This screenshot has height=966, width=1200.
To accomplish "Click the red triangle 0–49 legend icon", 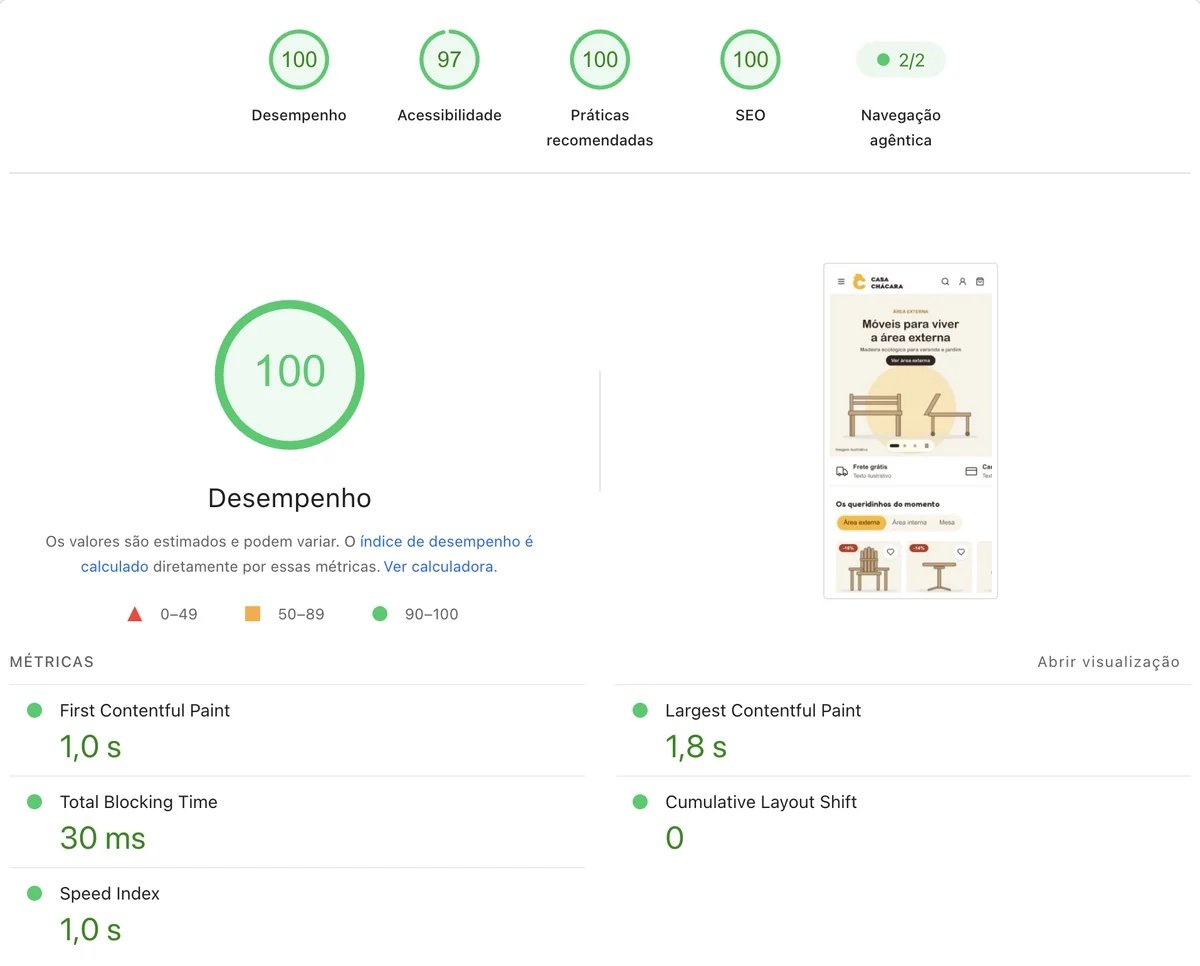I will tap(135, 614).
